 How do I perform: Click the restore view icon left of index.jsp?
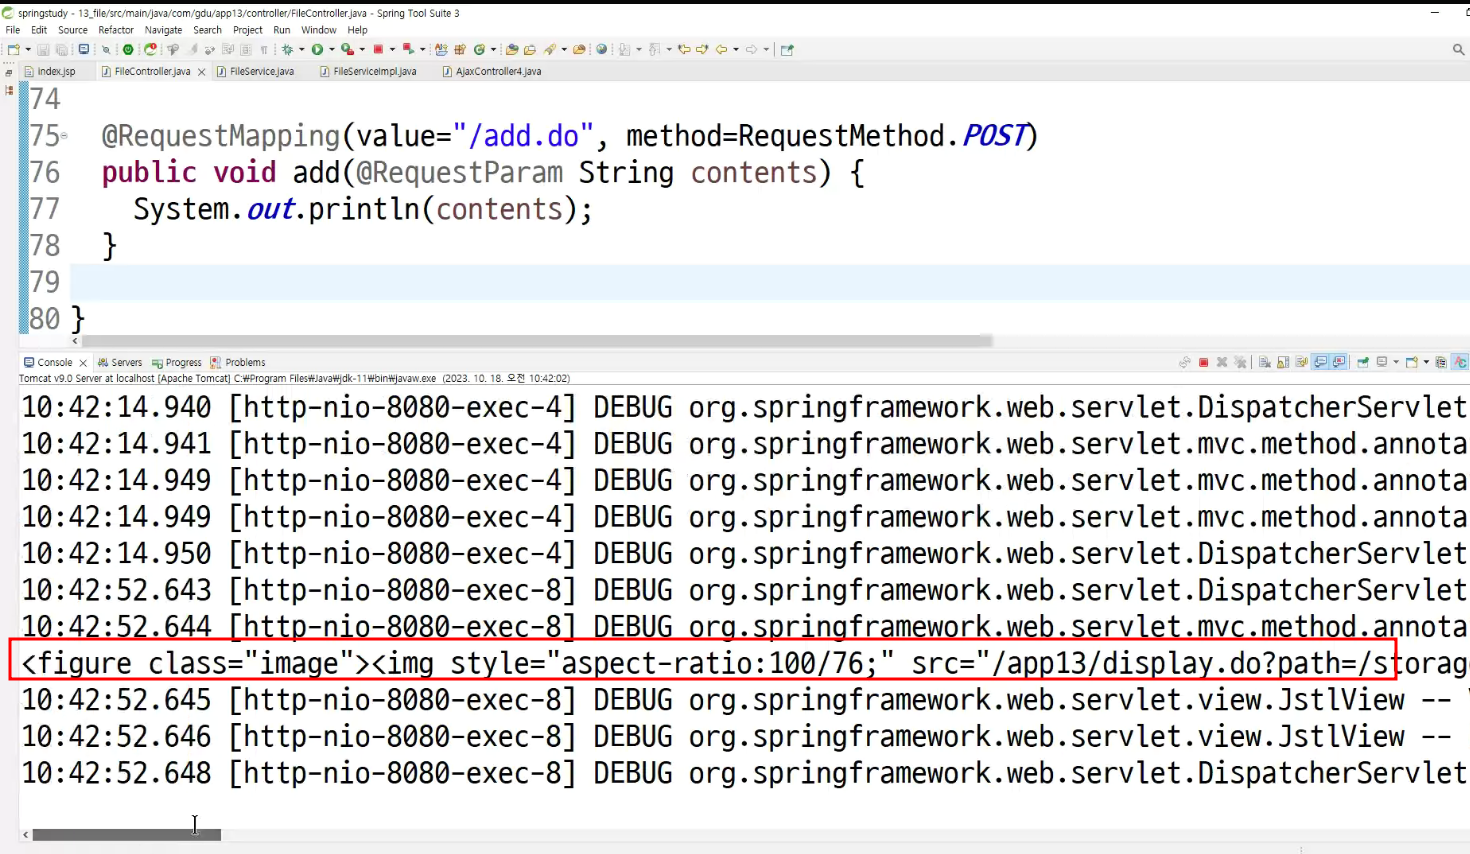[9, 72]
